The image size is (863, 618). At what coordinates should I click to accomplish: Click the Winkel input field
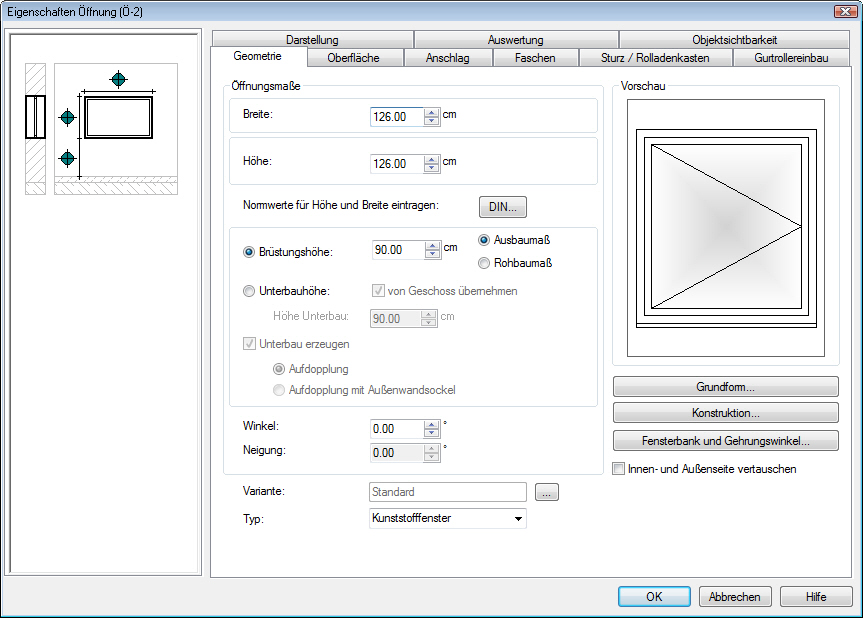tap(397, 429)
